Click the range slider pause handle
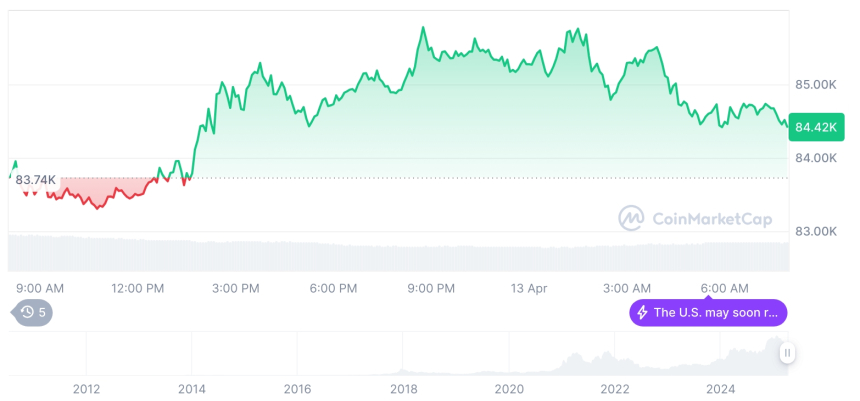 tap(788, 353)
